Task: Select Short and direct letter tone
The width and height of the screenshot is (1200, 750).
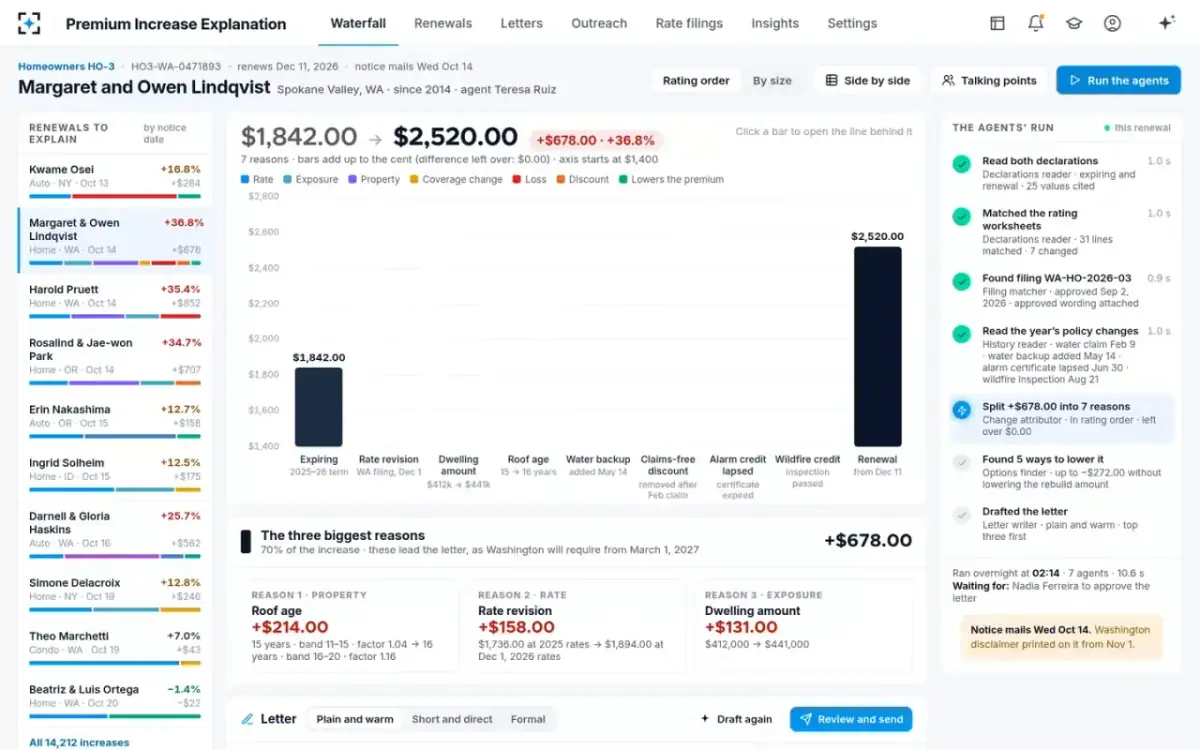Action: [x=452, y=719]
